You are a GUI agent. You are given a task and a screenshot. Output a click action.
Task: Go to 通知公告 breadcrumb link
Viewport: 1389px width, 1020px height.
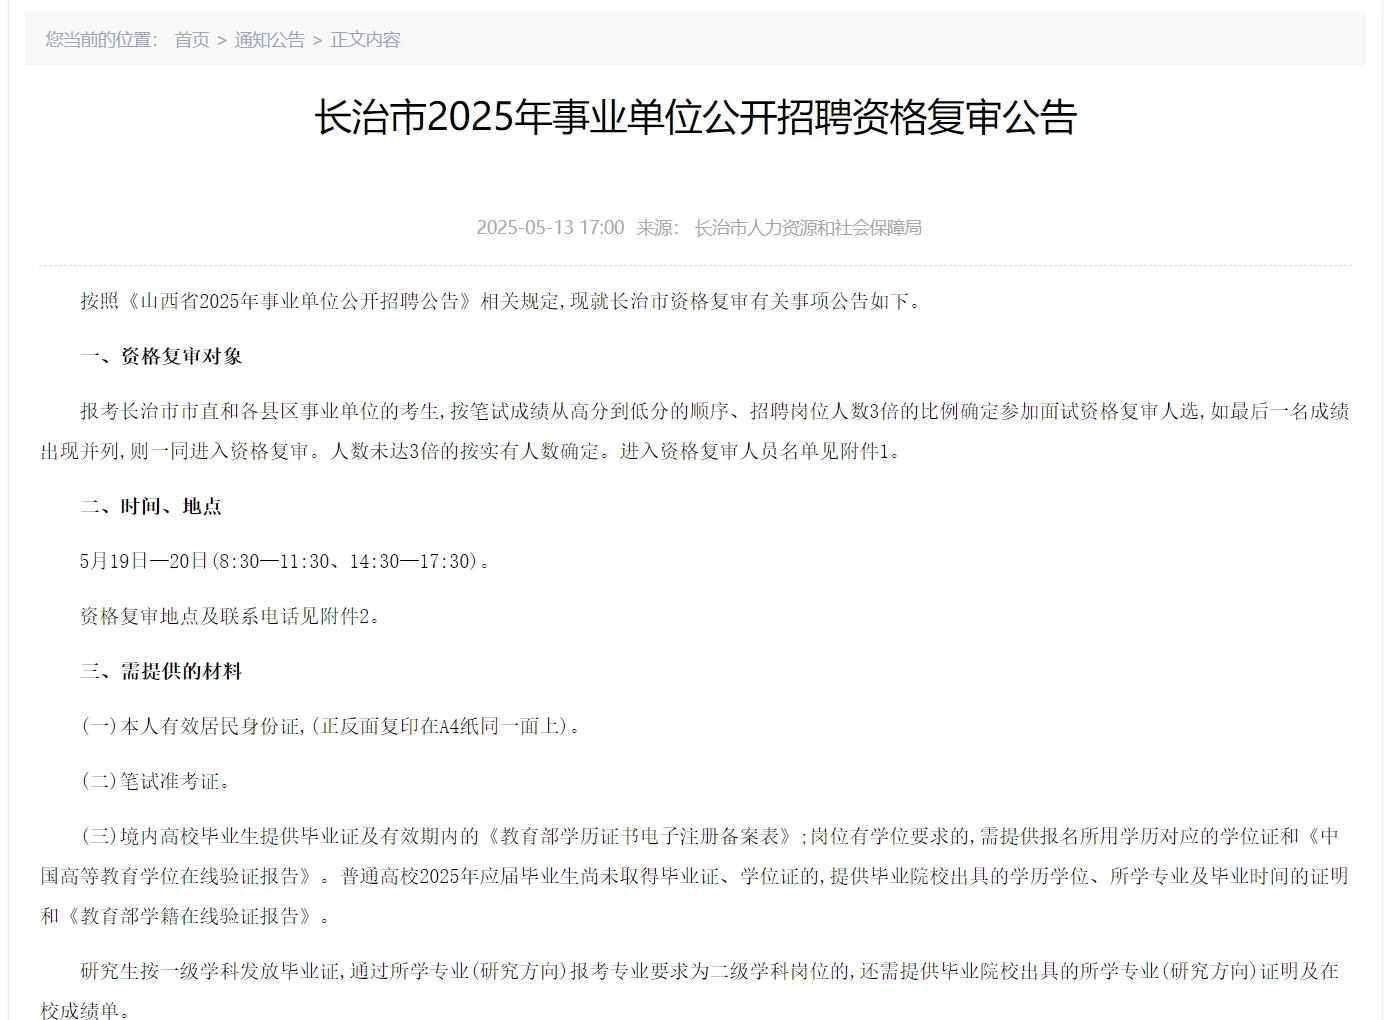[270, 40]
